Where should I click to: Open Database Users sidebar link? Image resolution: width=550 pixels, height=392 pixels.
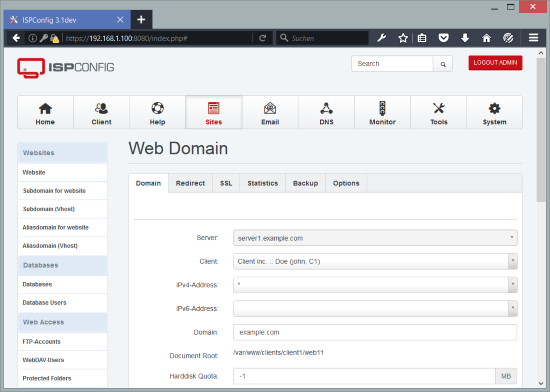click(x=62, y=303)
